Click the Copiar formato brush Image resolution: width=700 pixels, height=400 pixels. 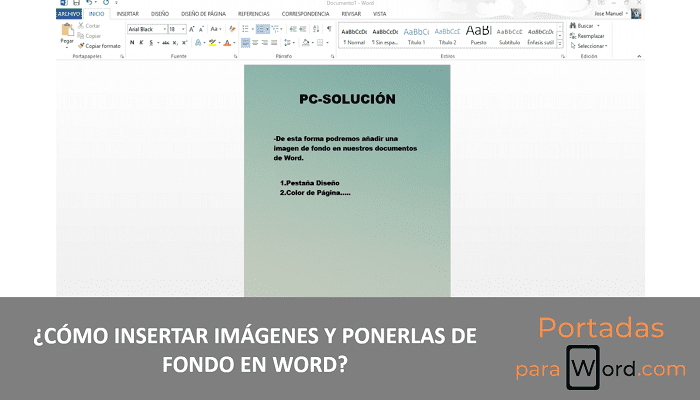tap(99, 46)
